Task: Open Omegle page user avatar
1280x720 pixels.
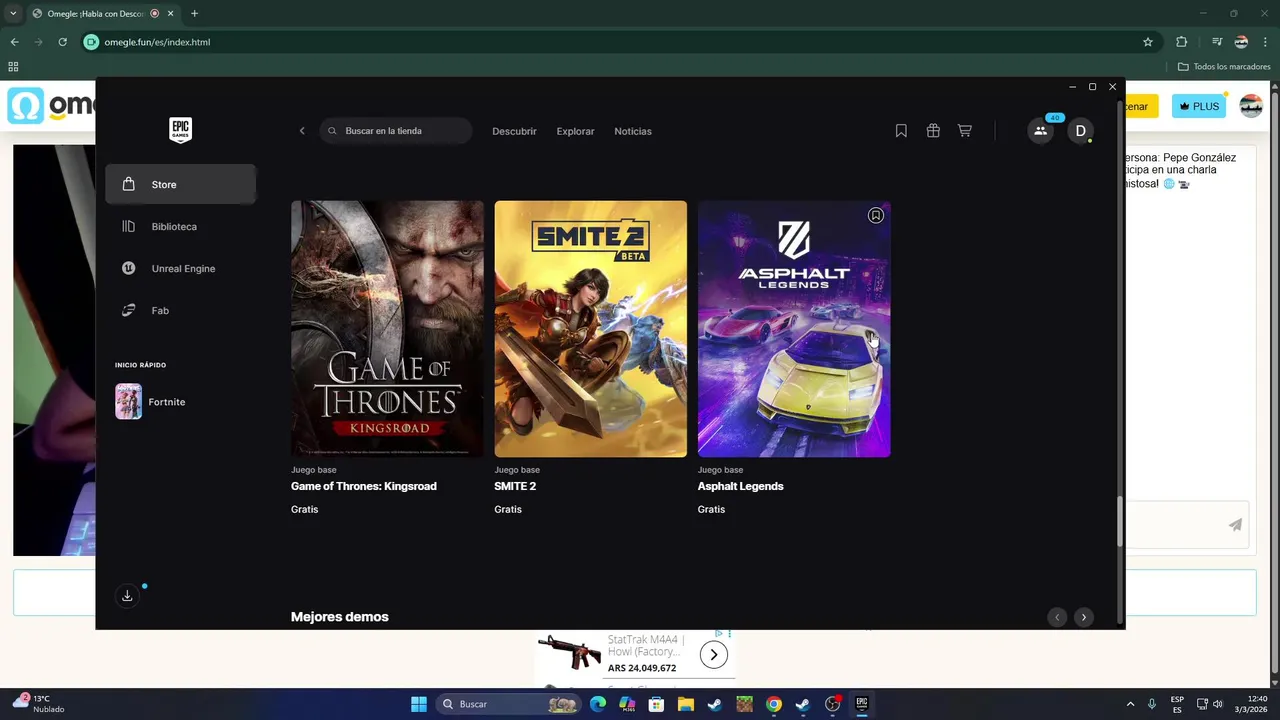Action: pyautogui.click(x=1251, y=106)
